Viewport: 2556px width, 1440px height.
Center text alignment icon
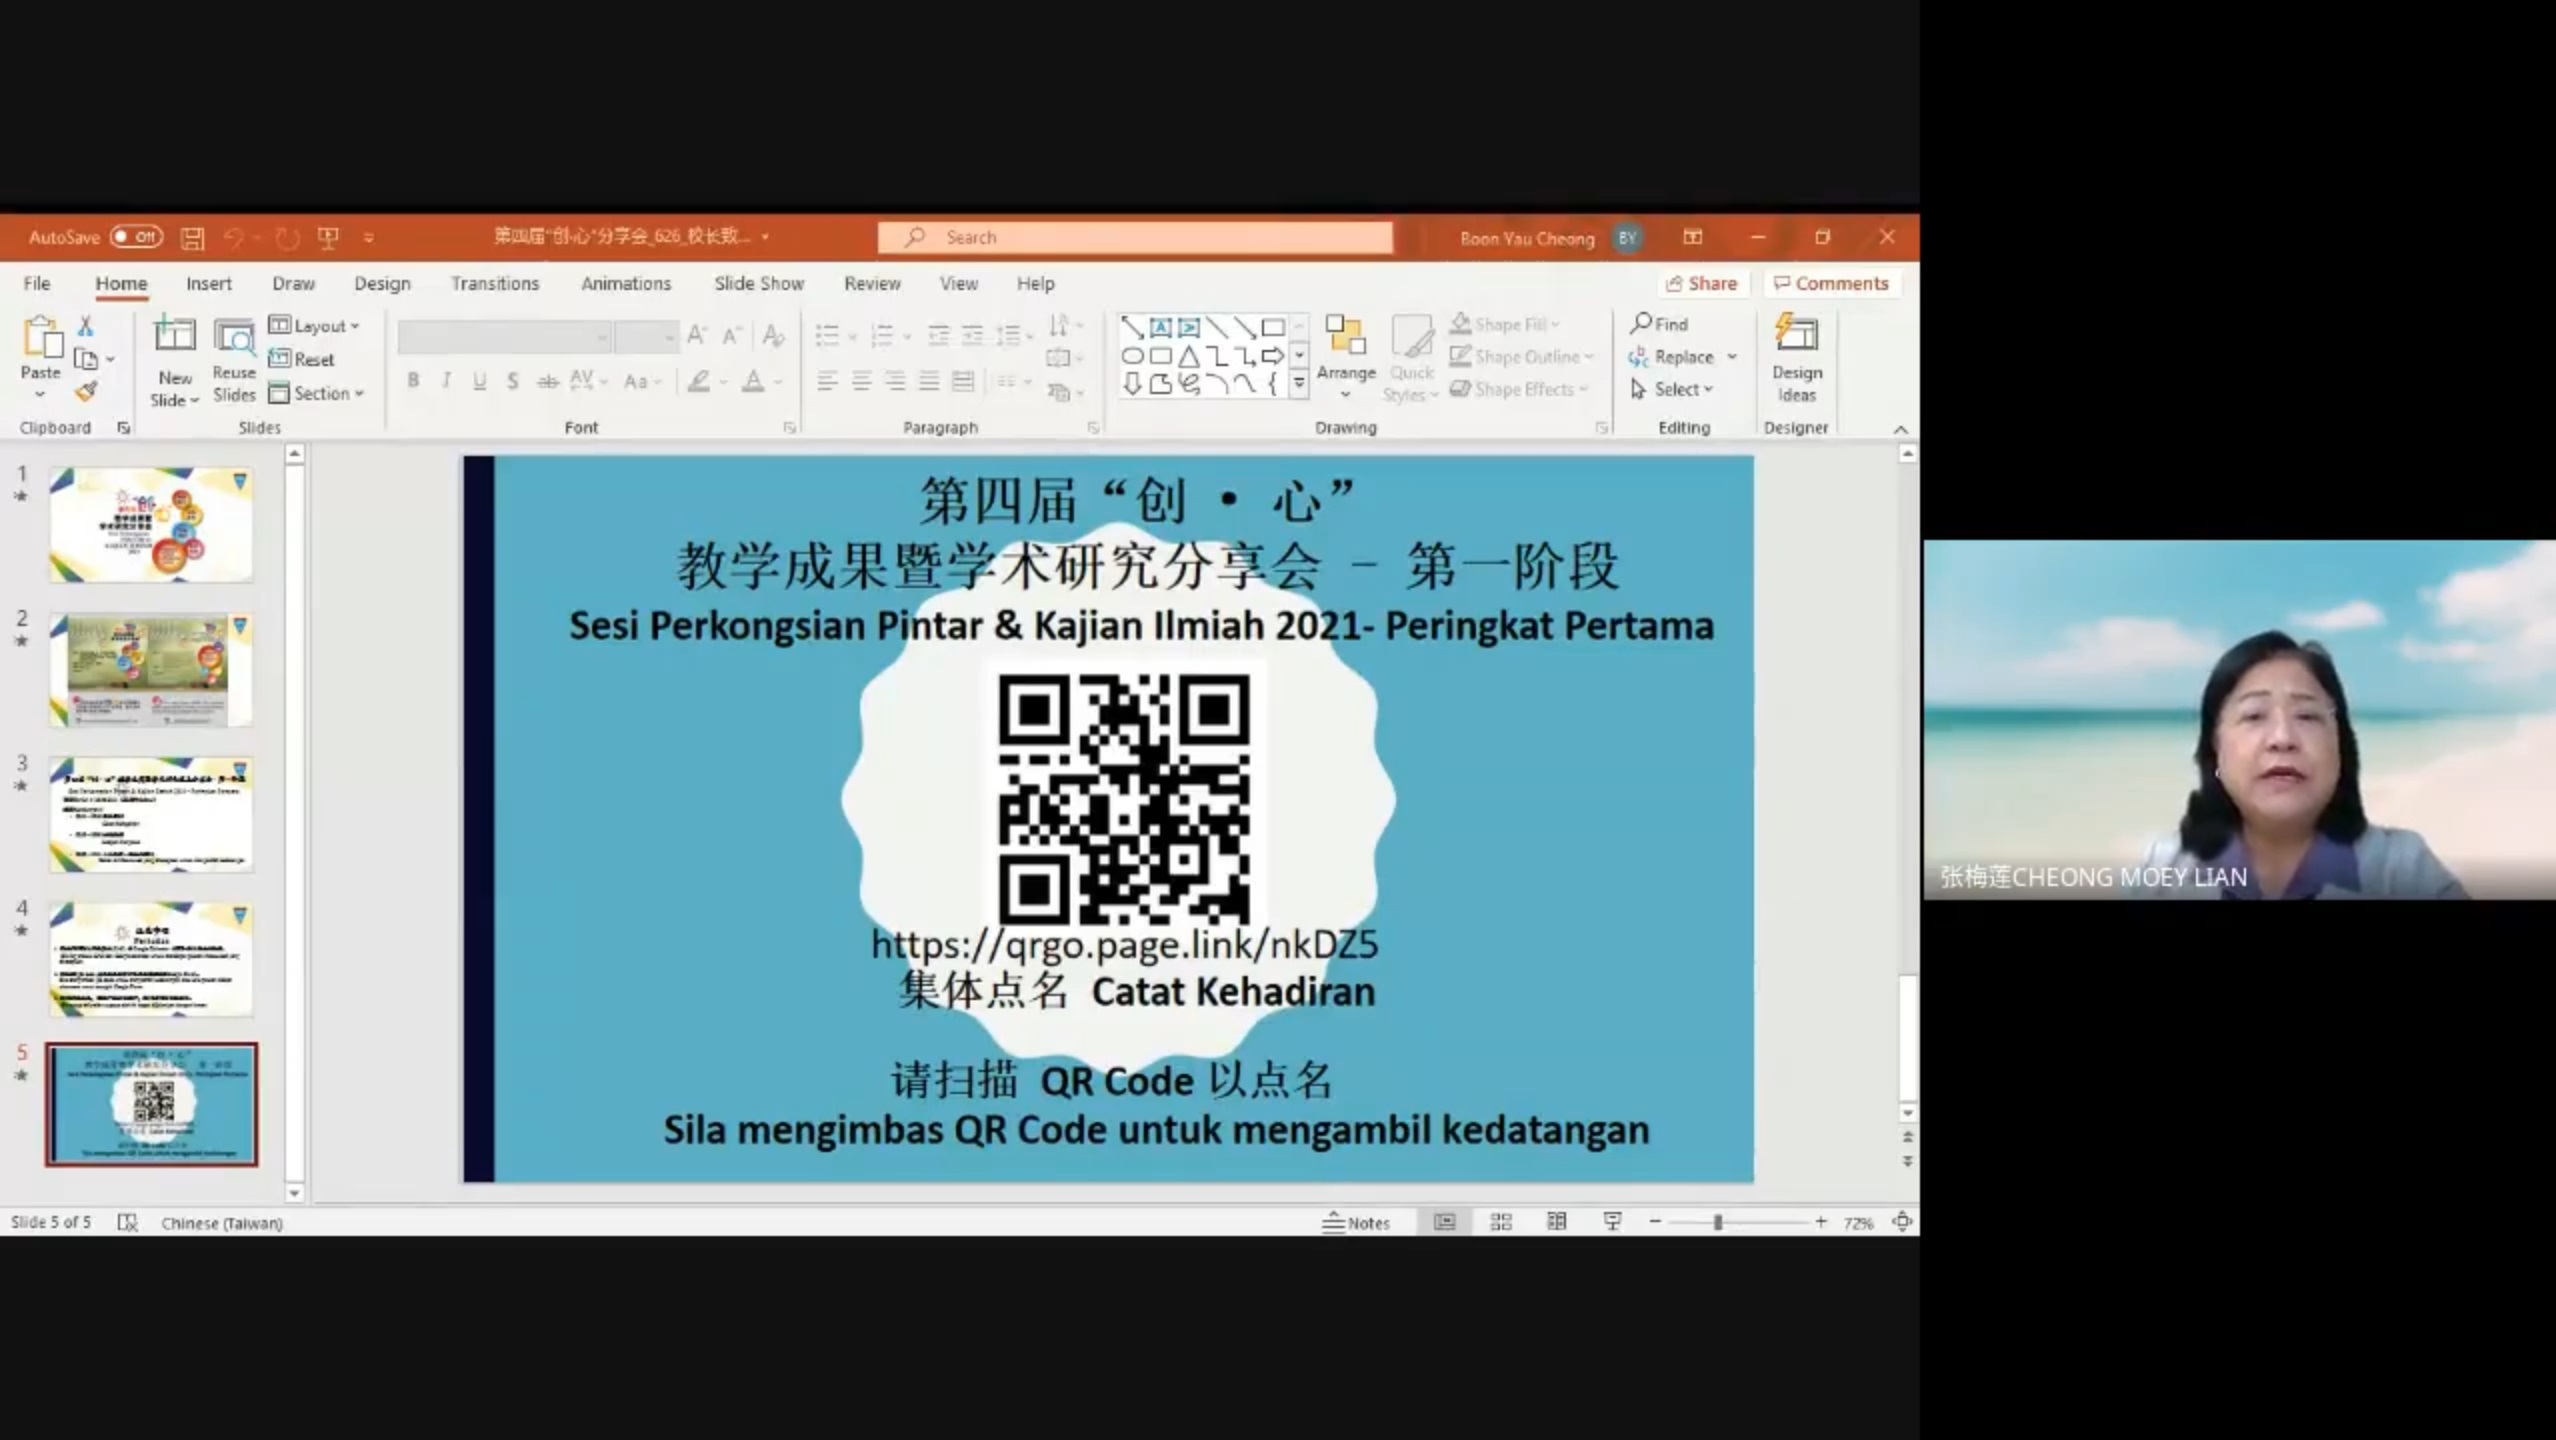[x=861, y=381]
